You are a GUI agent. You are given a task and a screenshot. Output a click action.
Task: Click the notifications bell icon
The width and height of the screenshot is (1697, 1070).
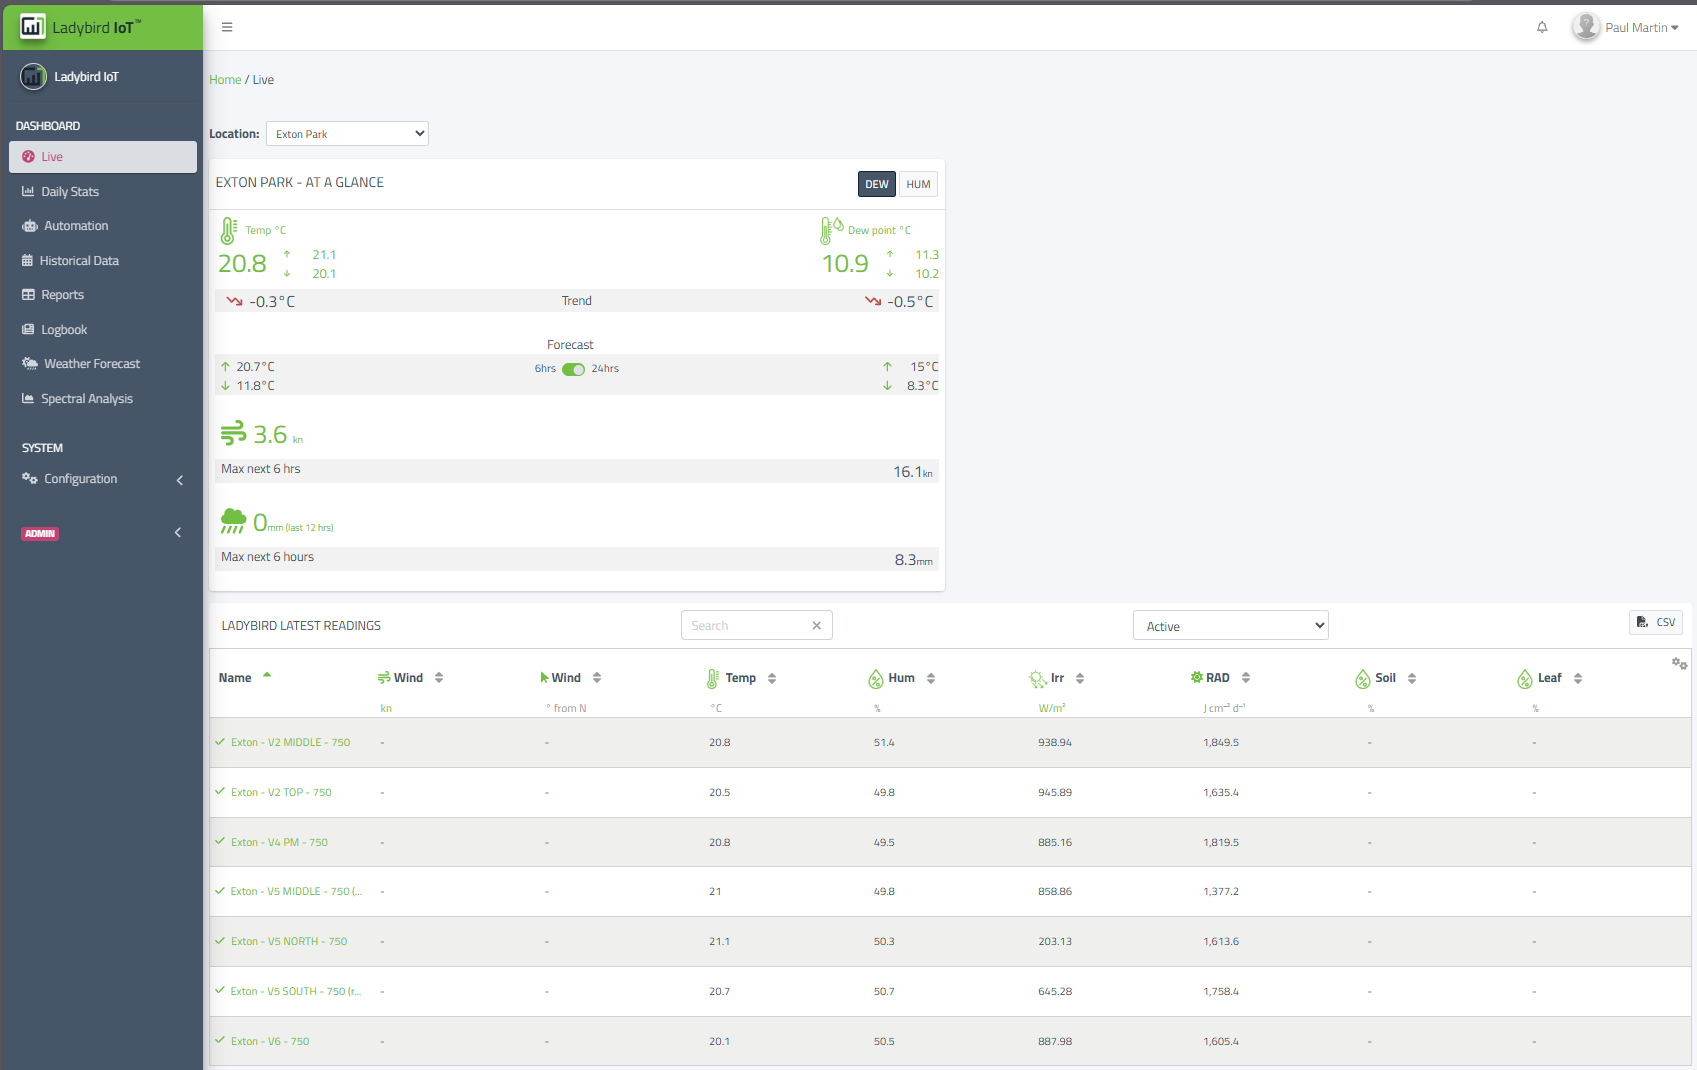coord(1542,27)
